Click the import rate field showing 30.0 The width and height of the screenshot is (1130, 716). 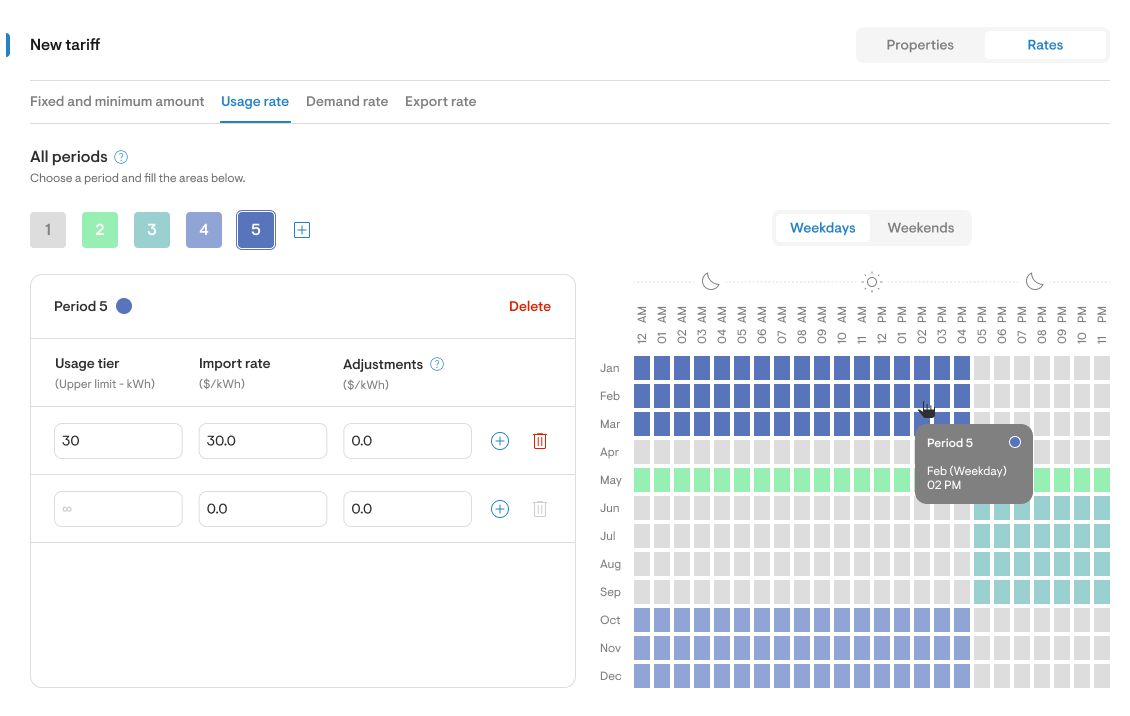(262, 441)
